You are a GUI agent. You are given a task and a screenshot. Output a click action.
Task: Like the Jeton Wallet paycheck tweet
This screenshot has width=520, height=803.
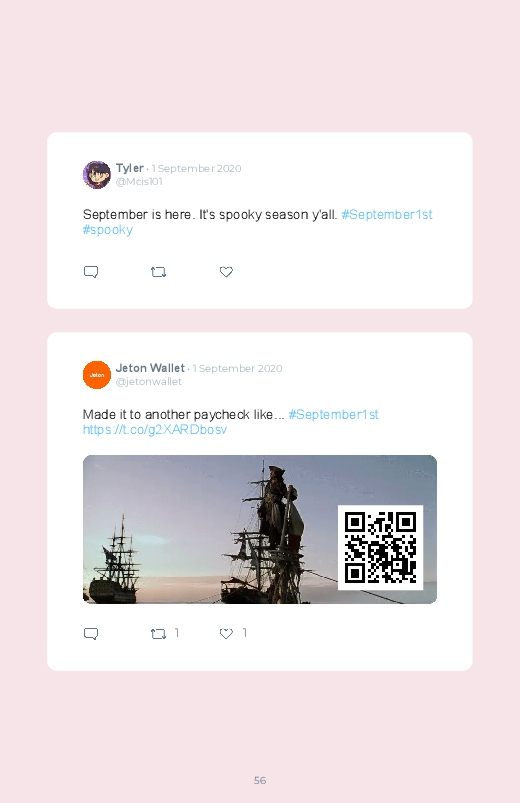pos(226,634)
